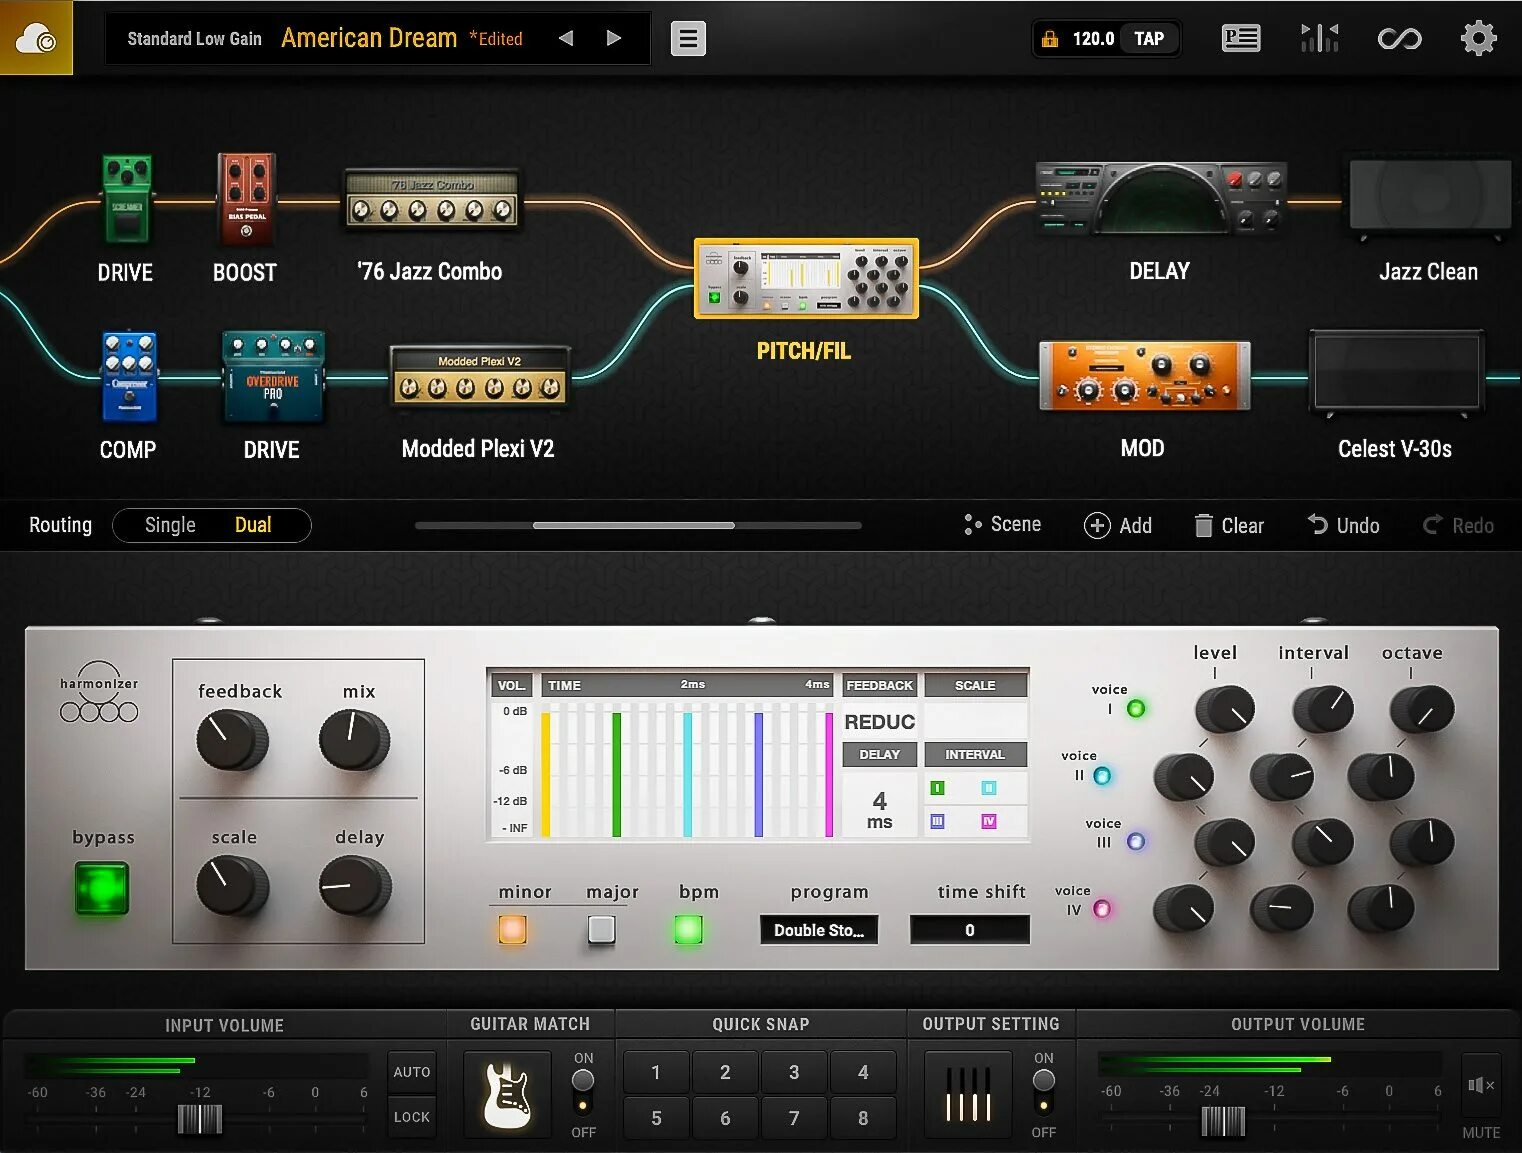Image resolution: width=1522 pixels, height=1153 pixels.
Task: Click the input LOCK button
Action: [412, 1117]
